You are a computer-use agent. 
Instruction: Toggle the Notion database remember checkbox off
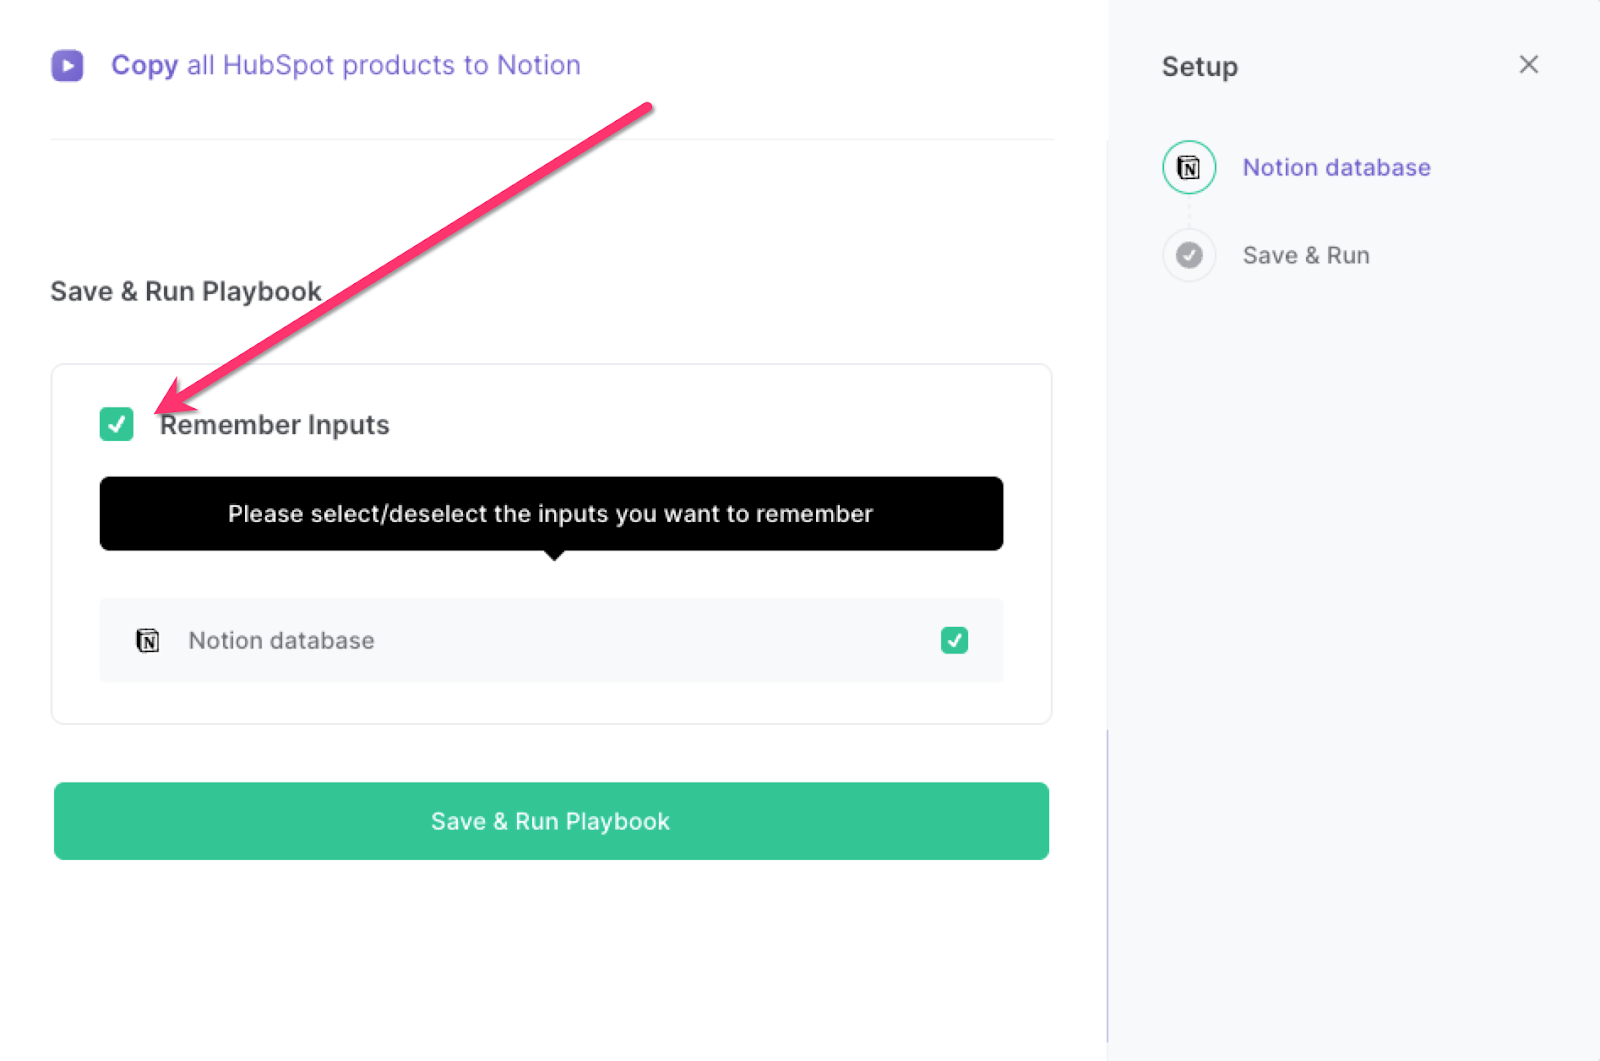[x=954, y=641]
